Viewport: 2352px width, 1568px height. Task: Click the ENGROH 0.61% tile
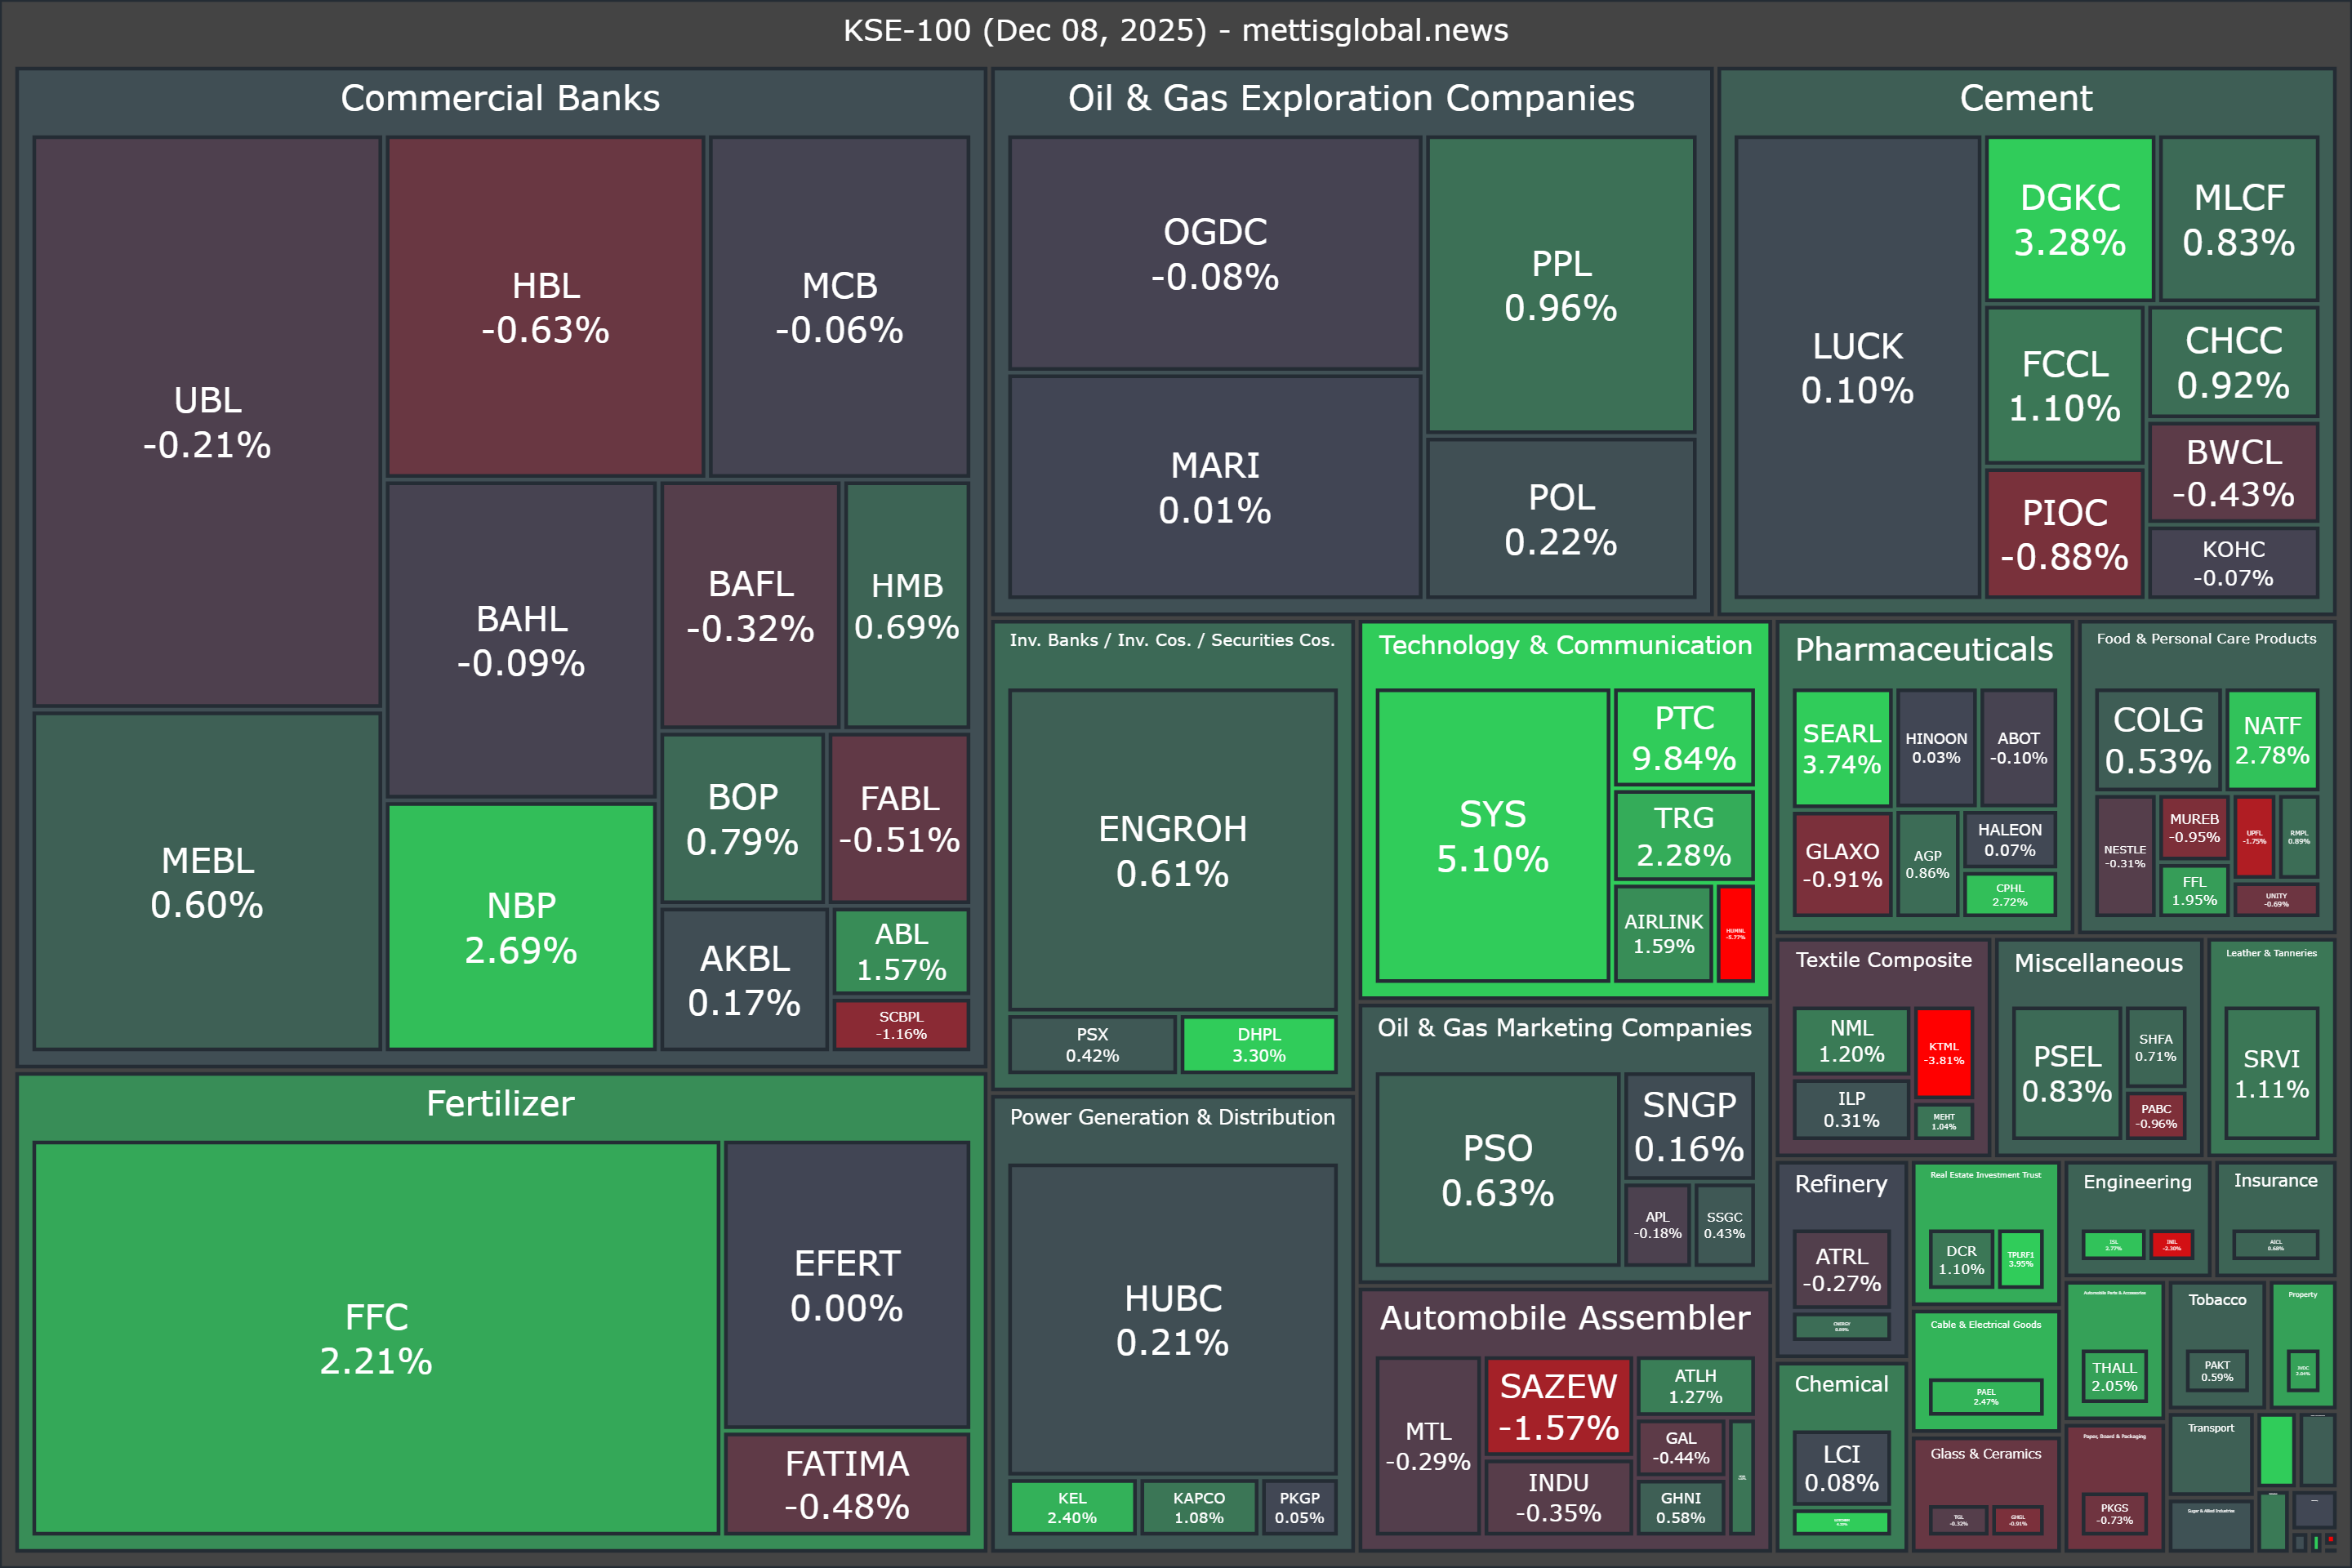(x=1172, y=850)
